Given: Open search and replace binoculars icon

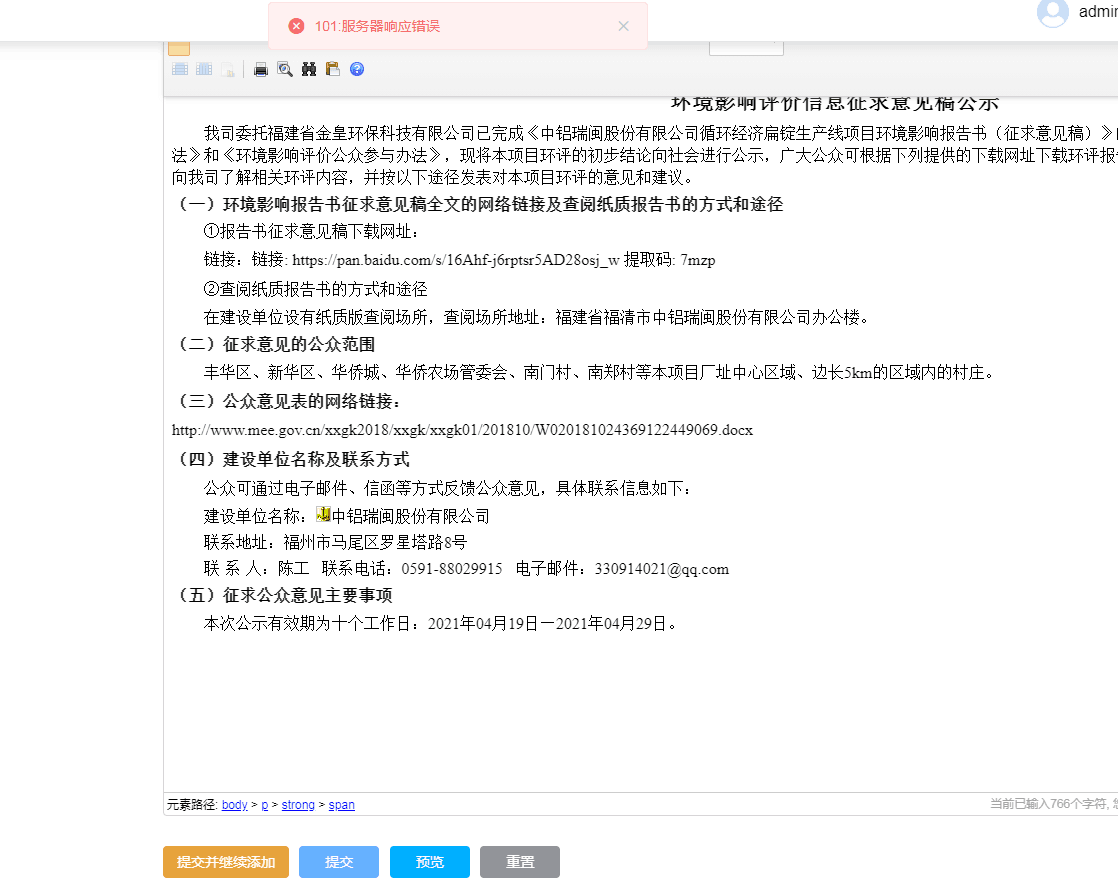Looking at the screenshot, I should click(x=309, y=69).
